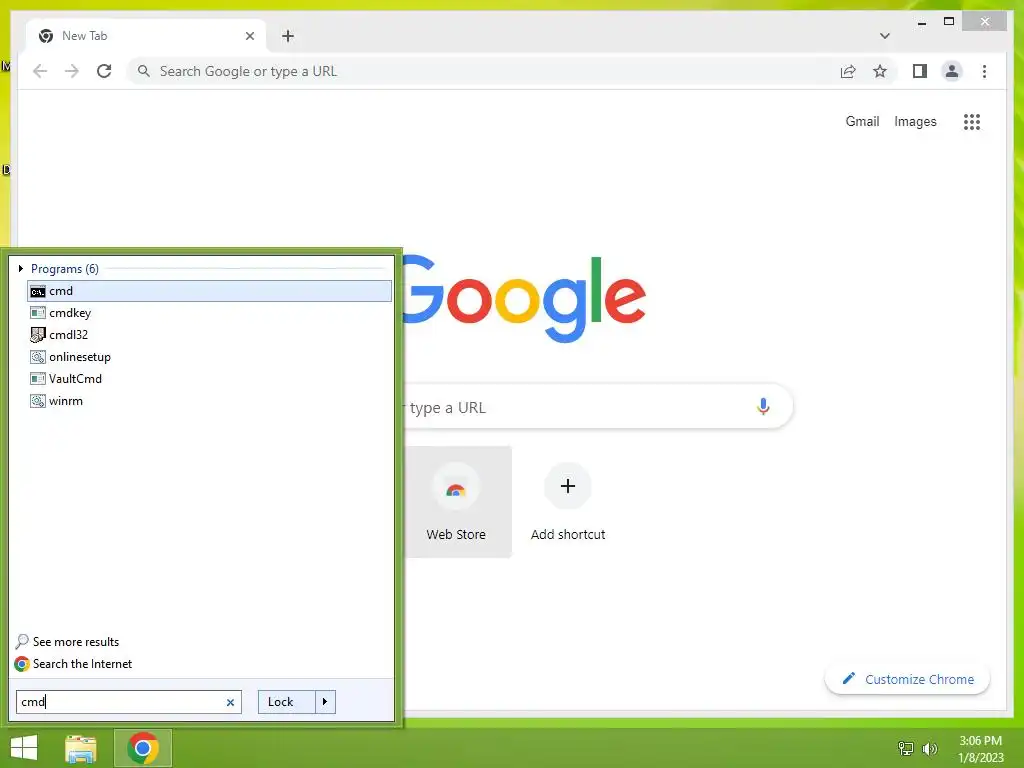Open the Gmail link

coord(863,121)
